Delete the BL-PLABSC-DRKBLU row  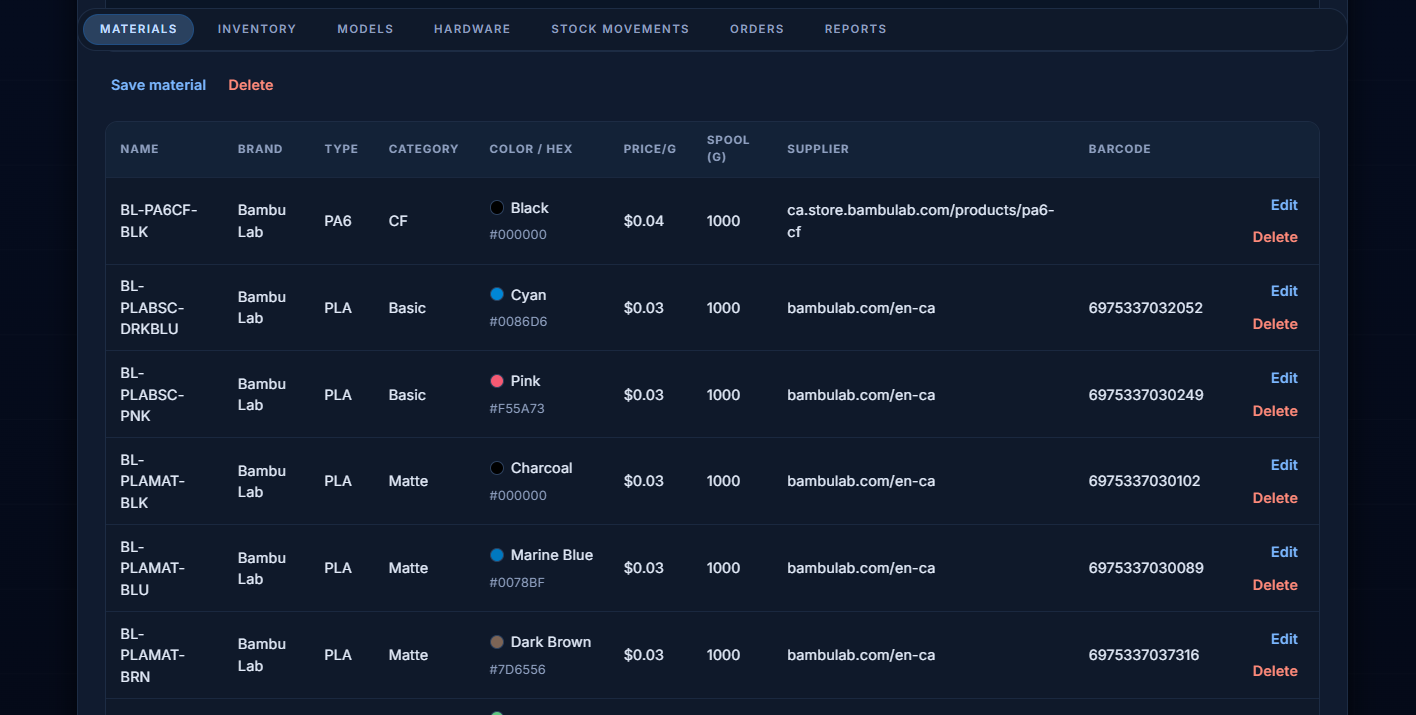[x=1275, y=324]
